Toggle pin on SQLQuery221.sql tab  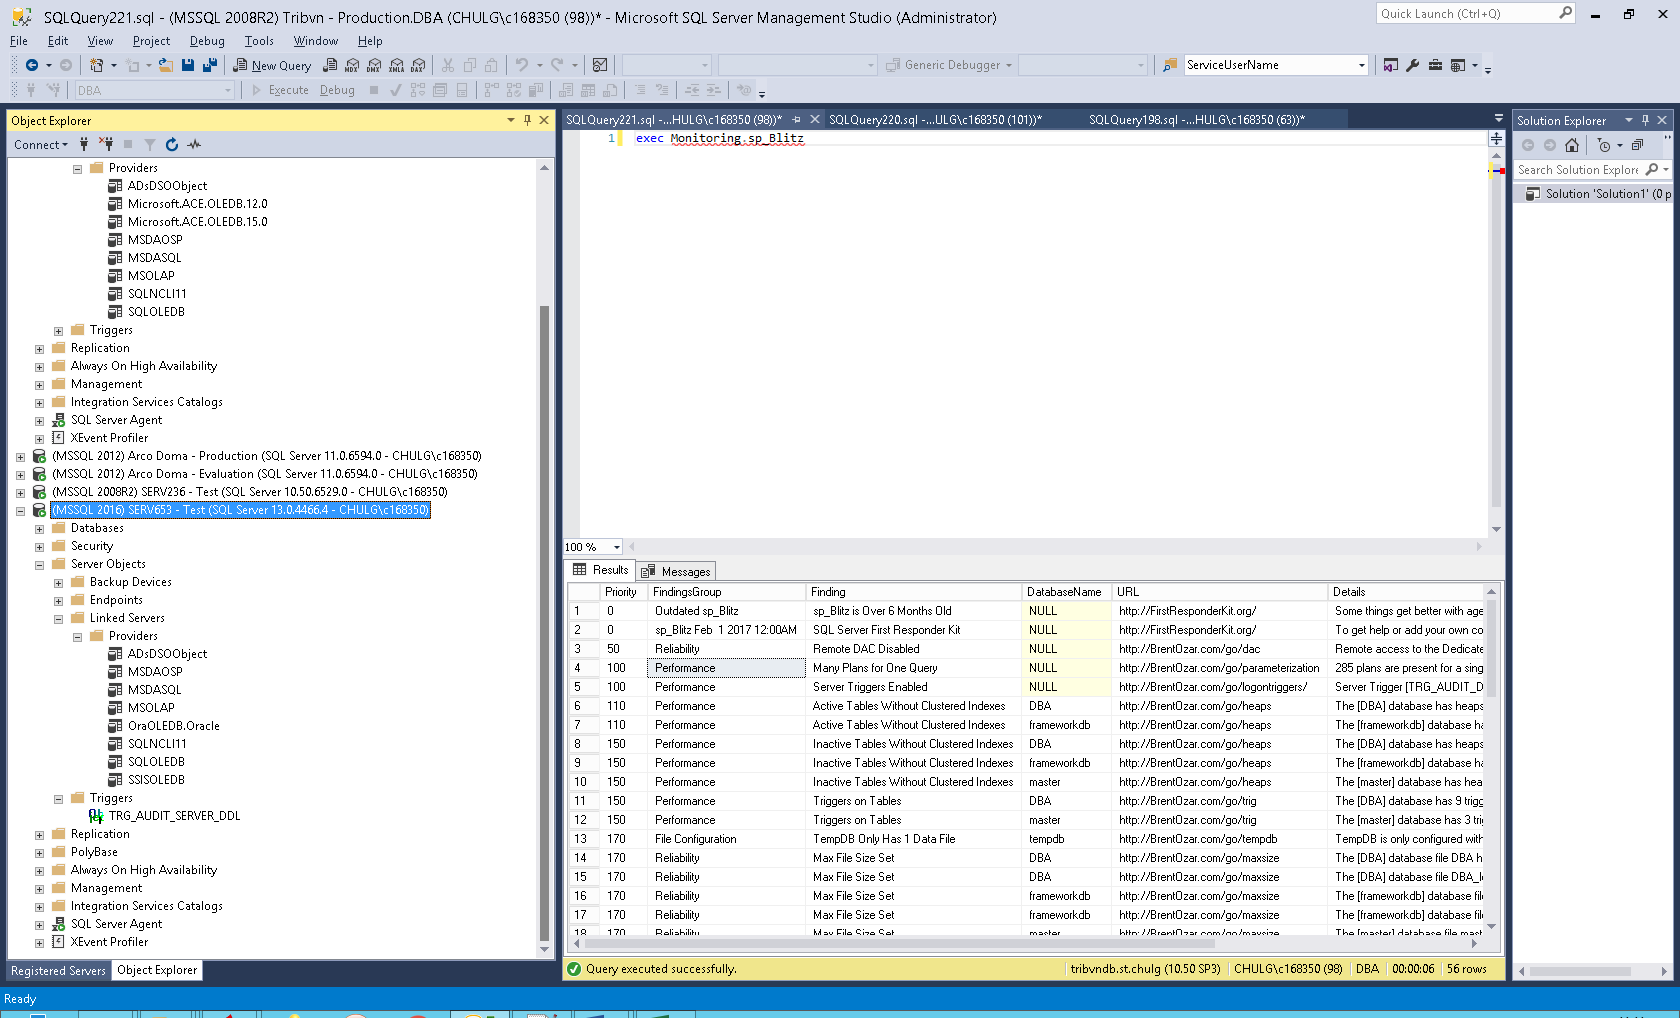[797, 120]
